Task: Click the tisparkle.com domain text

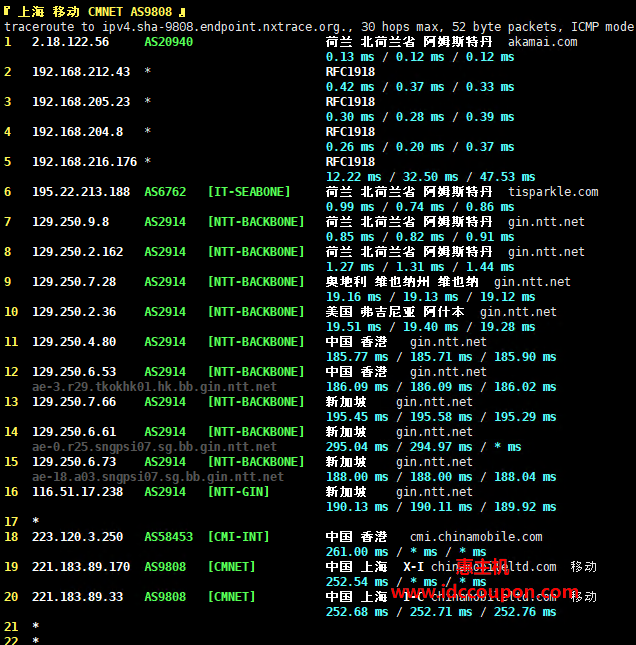Action: [x=553, y=192]
